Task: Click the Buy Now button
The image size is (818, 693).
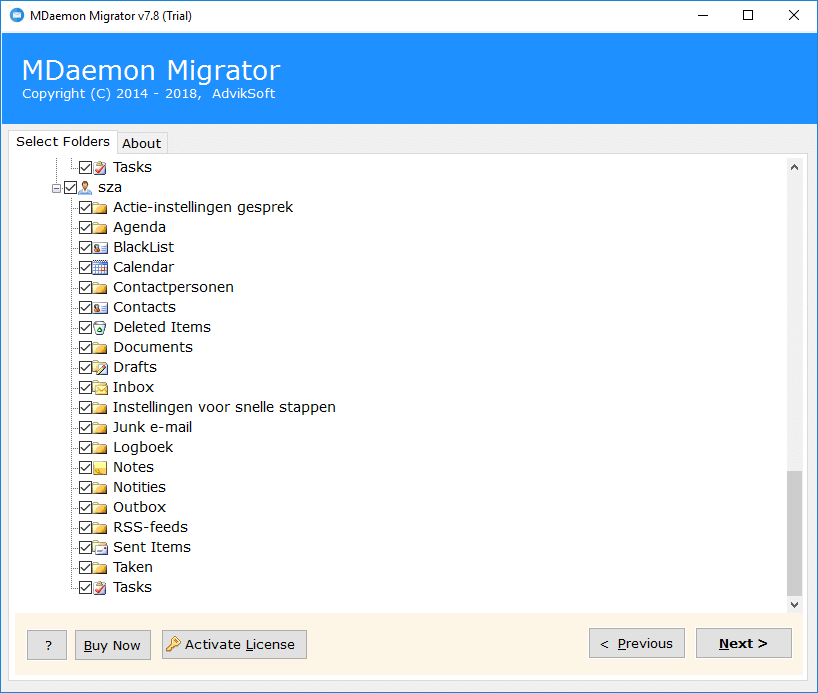Action: 112,644
